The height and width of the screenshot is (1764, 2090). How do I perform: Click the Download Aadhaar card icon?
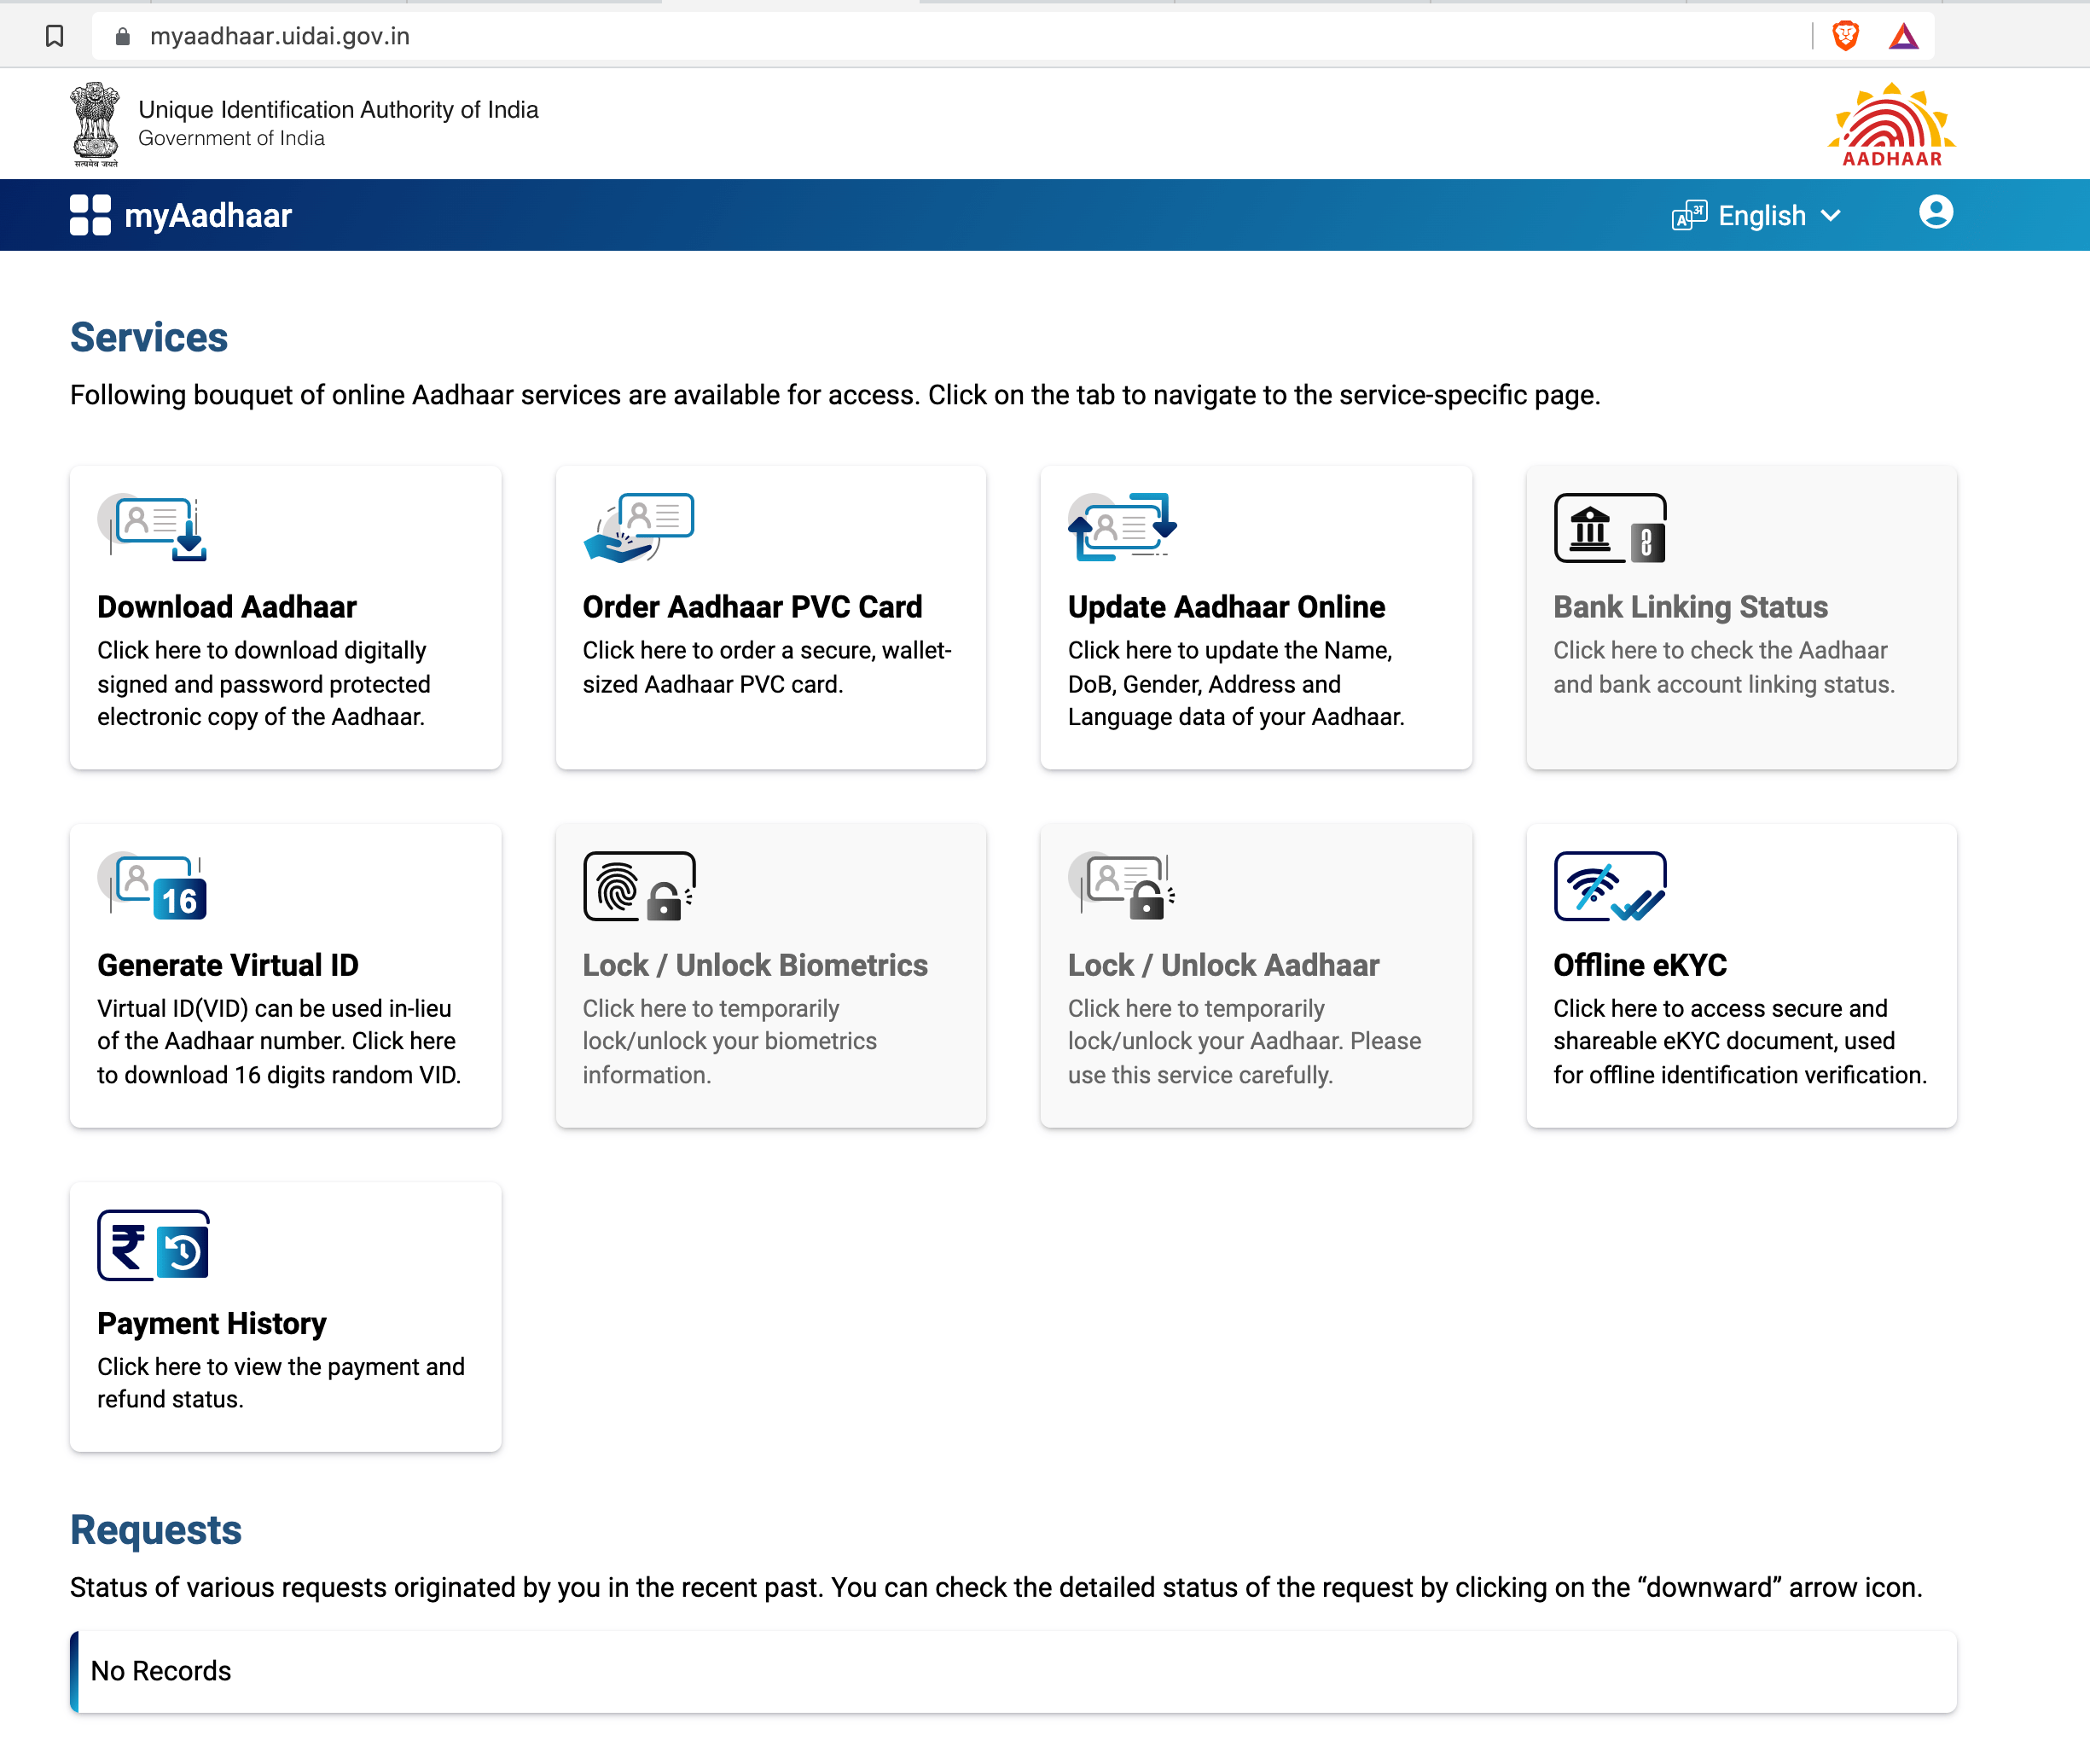[x=152, y=527]
